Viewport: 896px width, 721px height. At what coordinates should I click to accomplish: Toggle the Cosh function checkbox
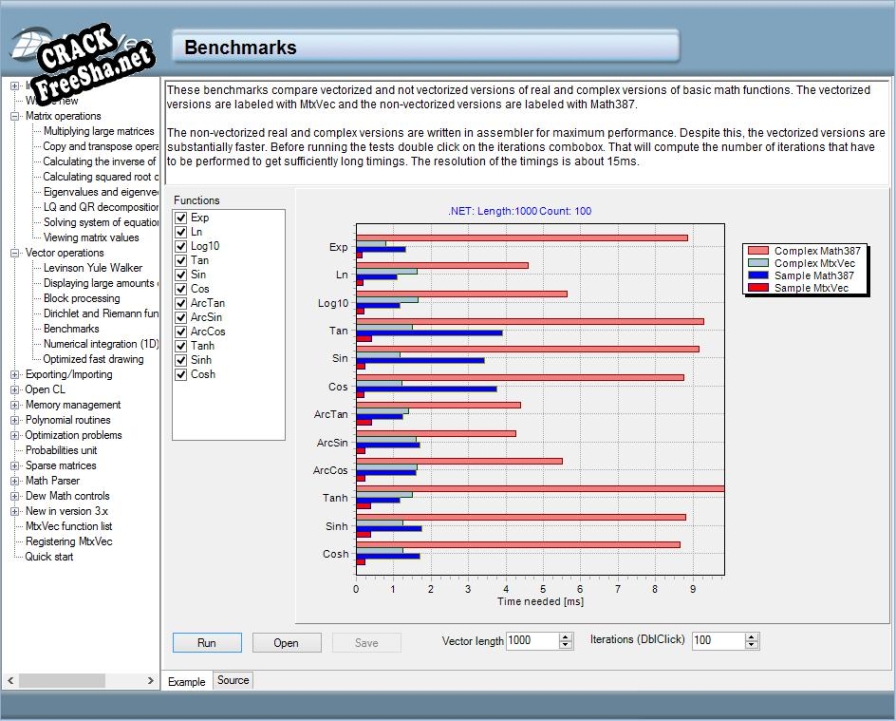[181, 374]
